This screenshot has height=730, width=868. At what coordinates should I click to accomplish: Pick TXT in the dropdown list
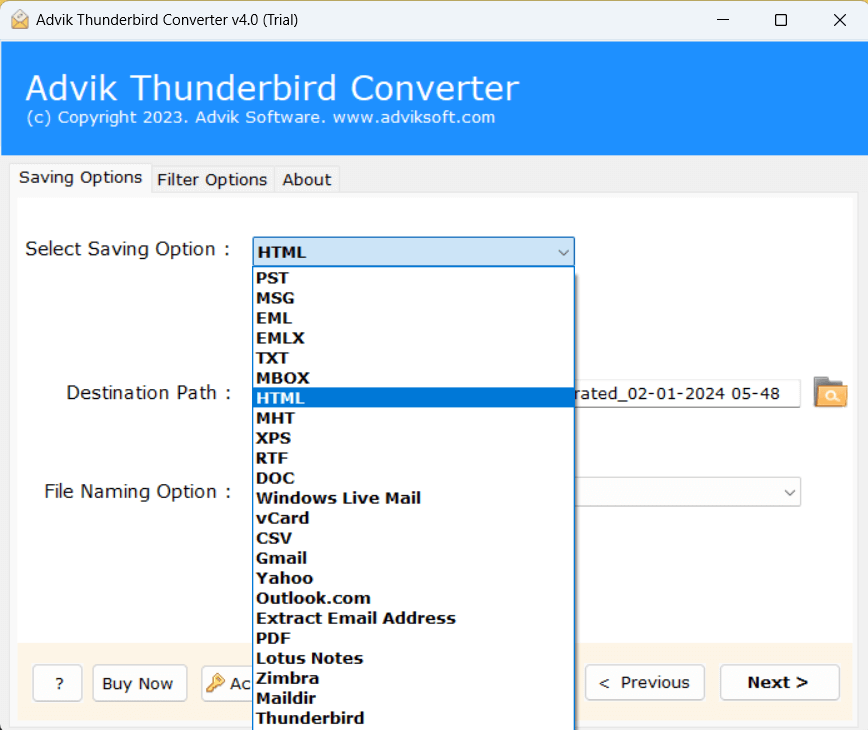pyautogui.click(x=414, y=358)
